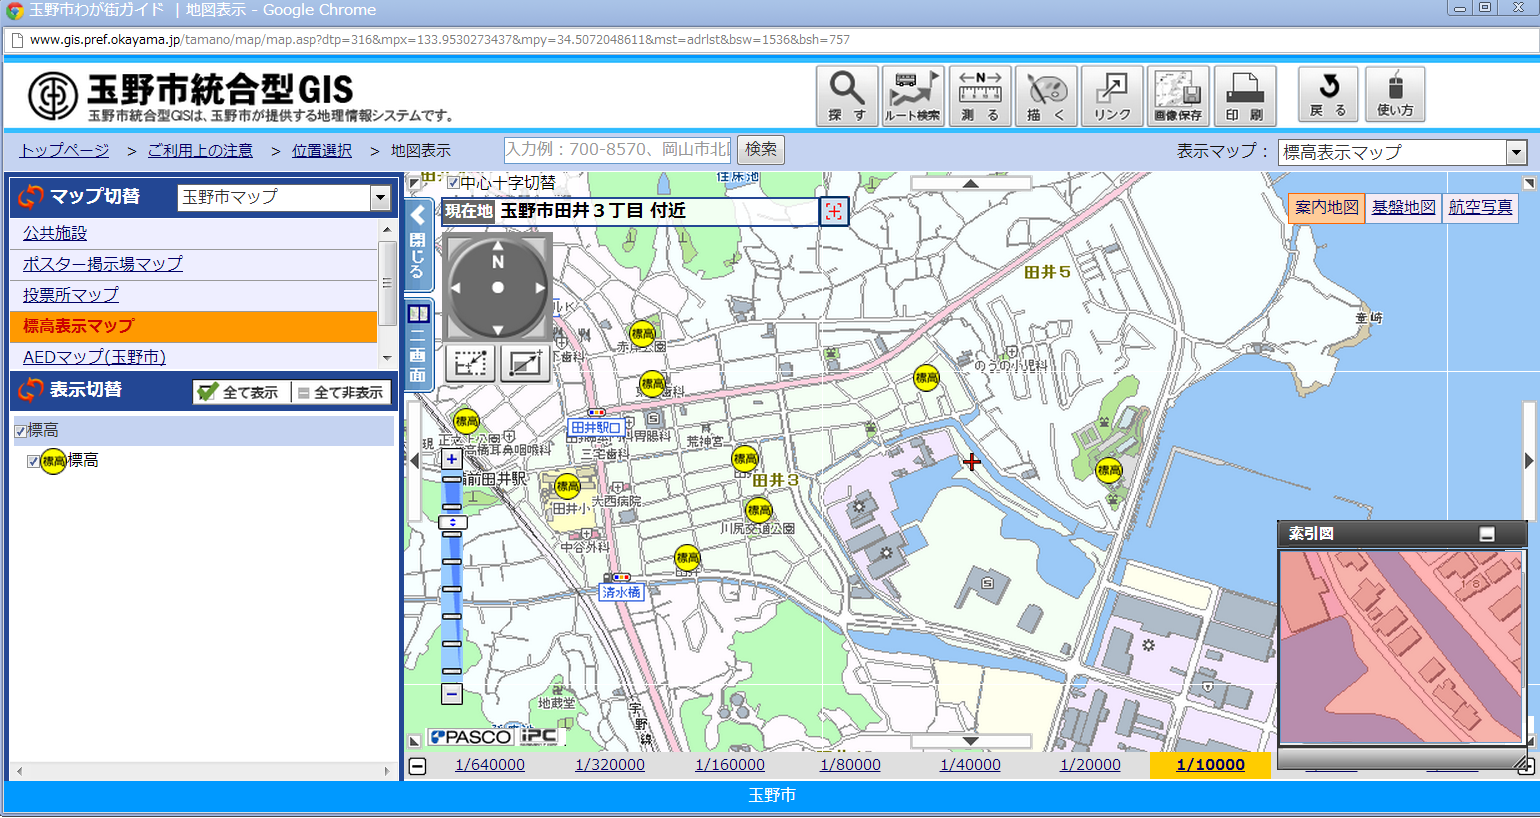Toggle the 標高 layer checkbox with icon
The width and height of the screenshot is (1540, 818).
click(x=33, y=461)
